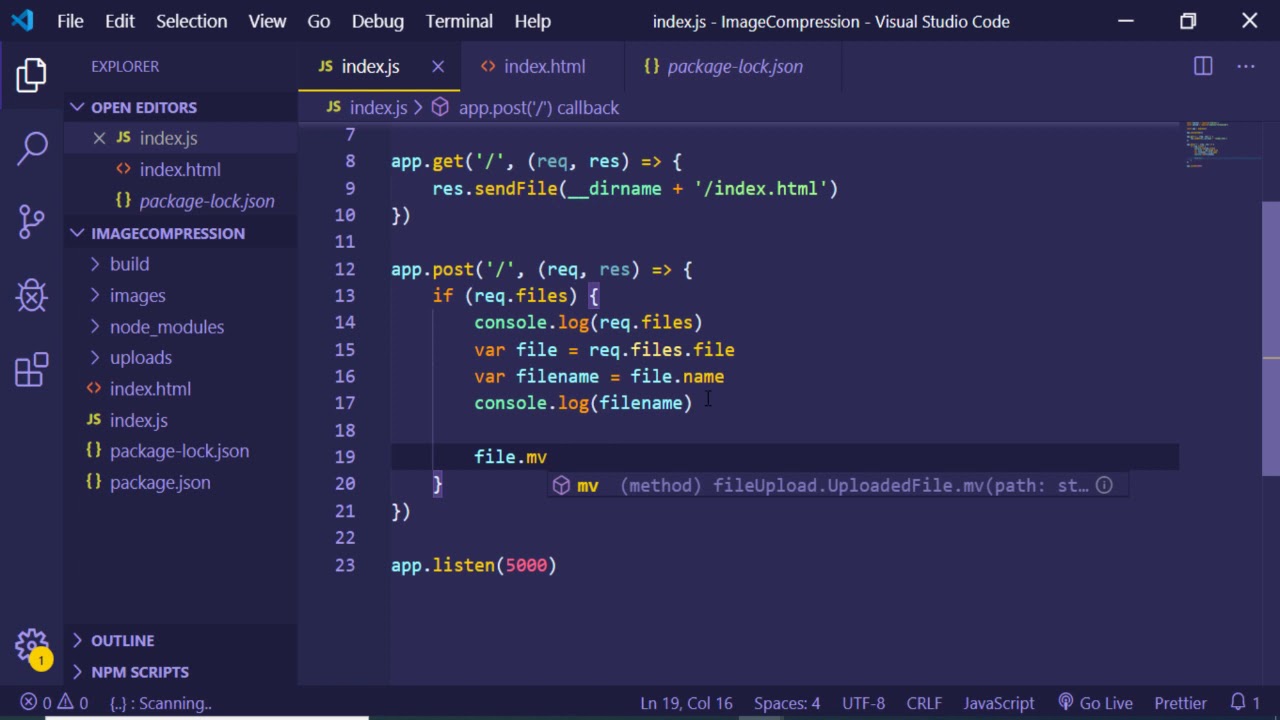
Task: Click the editor vertical scrollbar
Action: pos(1271,340)
